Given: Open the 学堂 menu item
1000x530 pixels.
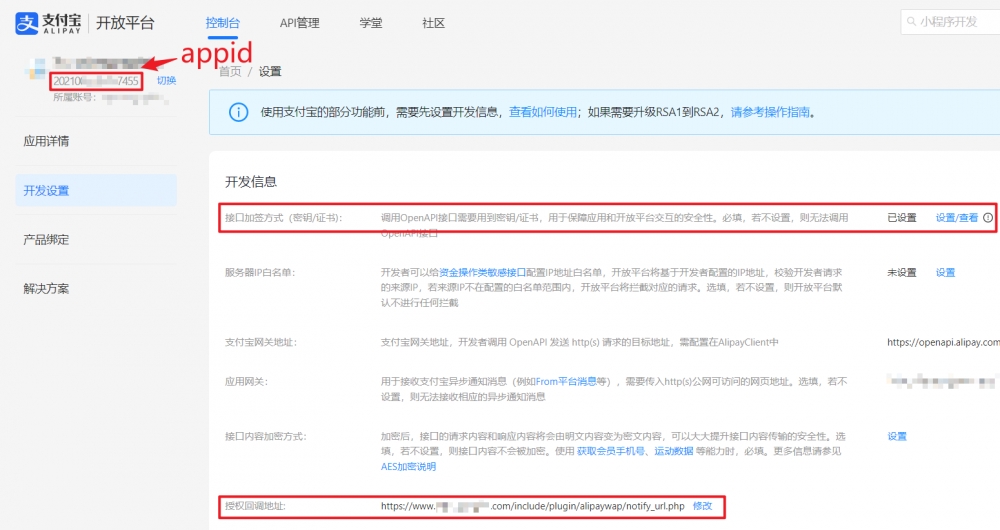Looking at the screenshot, I should click(x=371, y=23).
